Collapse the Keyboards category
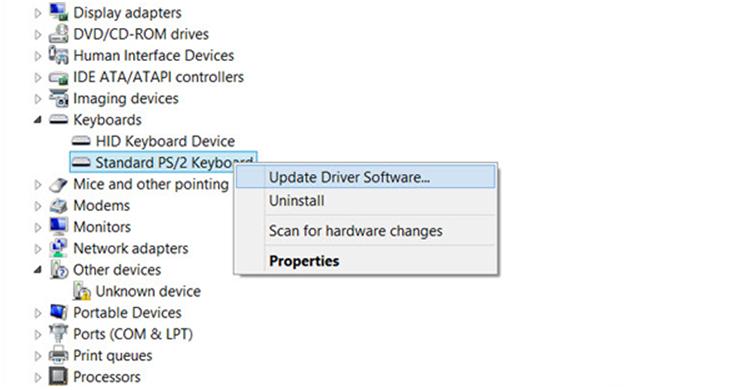The height and width of the screenshot is (390, 734). tap(38, 120)
